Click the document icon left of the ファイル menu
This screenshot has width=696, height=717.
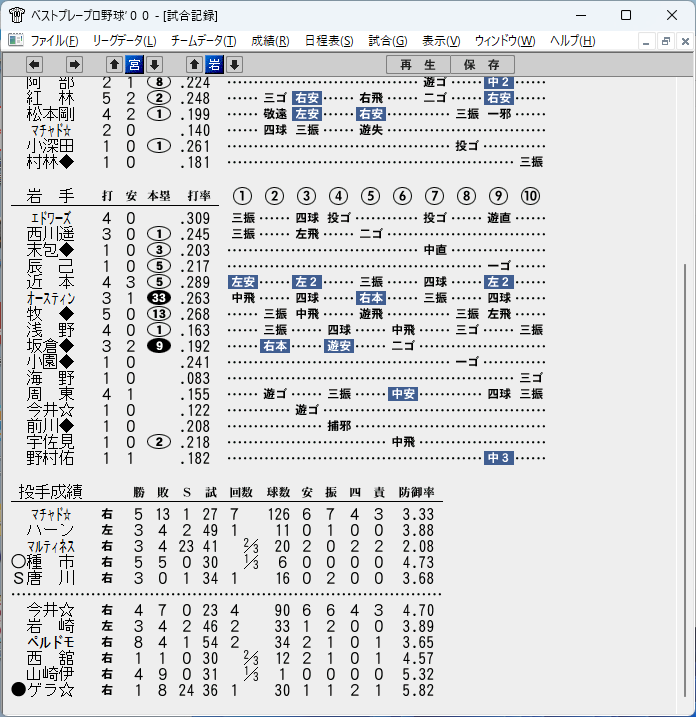pos(16,40)
